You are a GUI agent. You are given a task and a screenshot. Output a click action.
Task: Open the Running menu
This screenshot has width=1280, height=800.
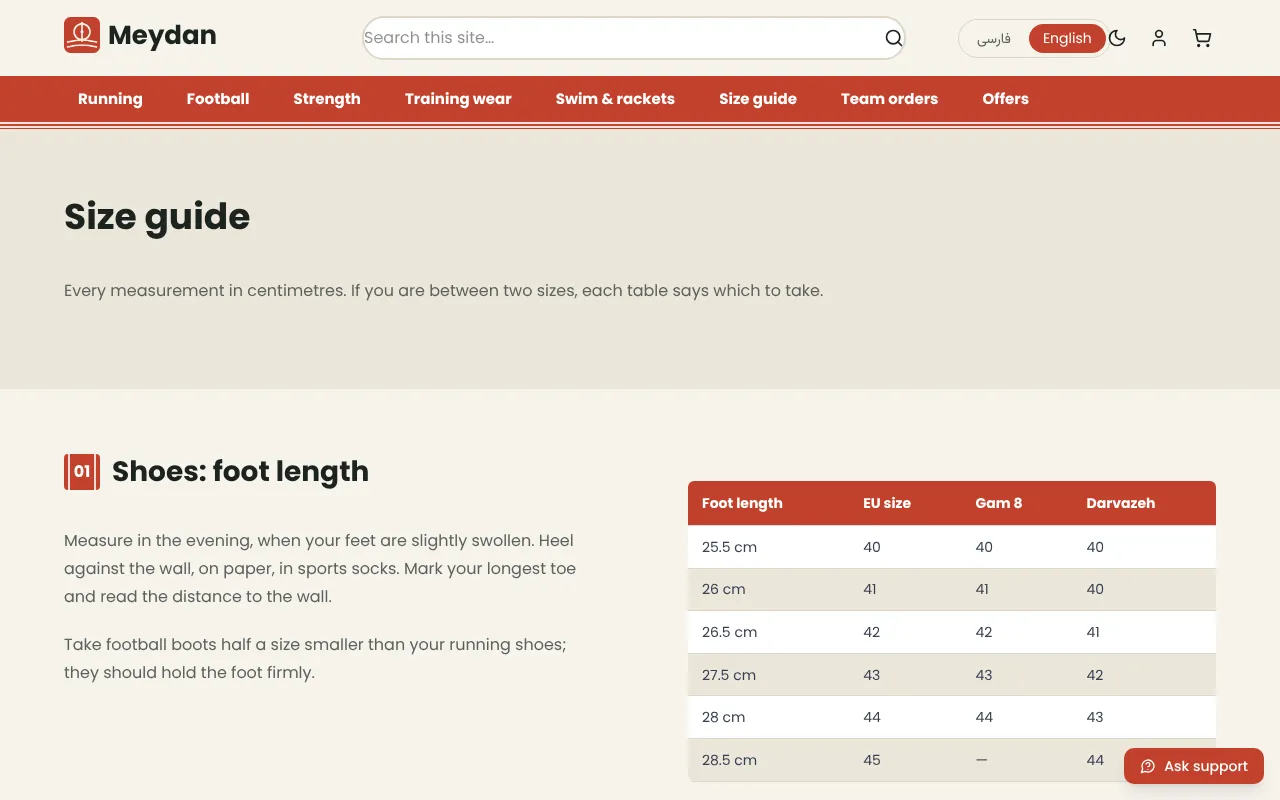tap(110, 99)
